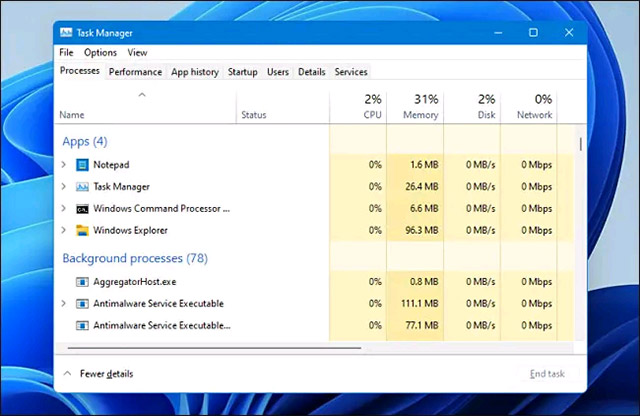This screenshot has height=416, width=640.
Task: Click the Task Manager process icon
Action: click(x=83, y=186)
